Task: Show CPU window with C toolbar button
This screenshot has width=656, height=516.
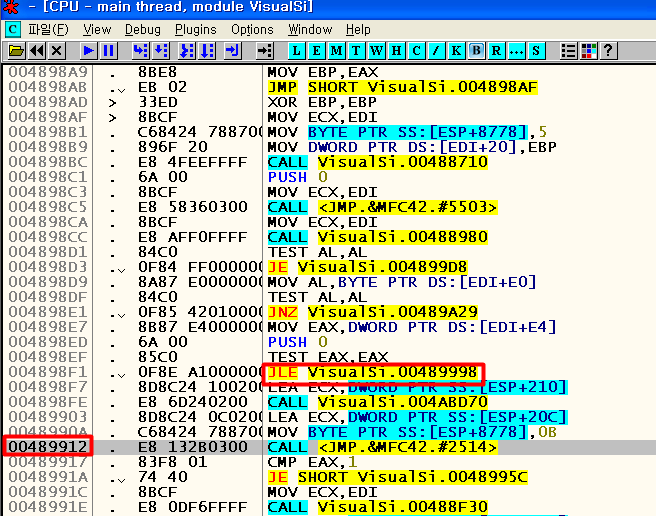Action: 416,51
